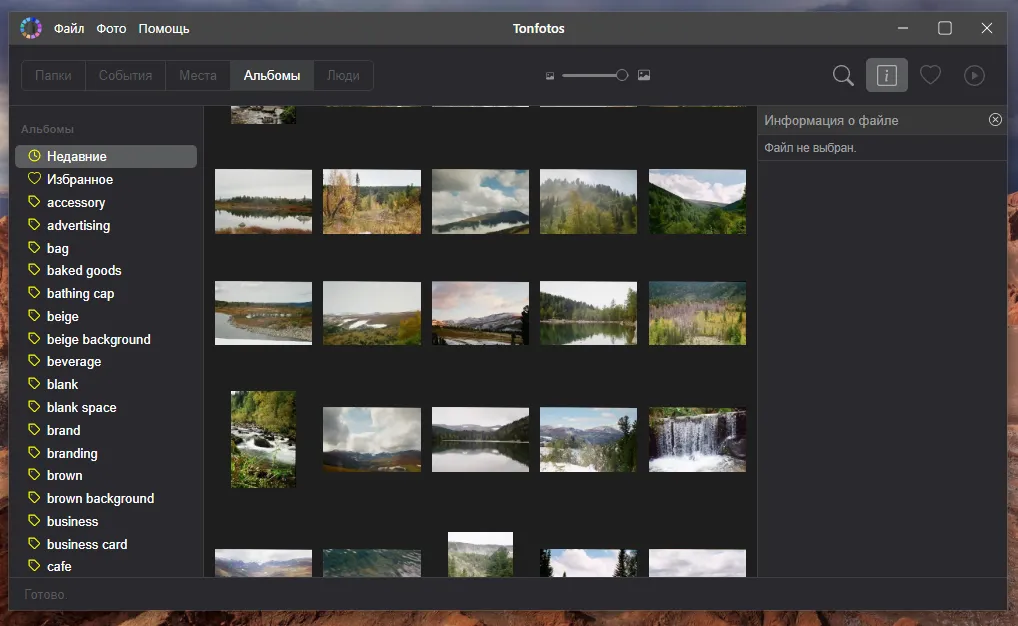This screenshot has width=1018, height=626.
Task: Switch to the Места tab
Action: [x=198, y=75]
